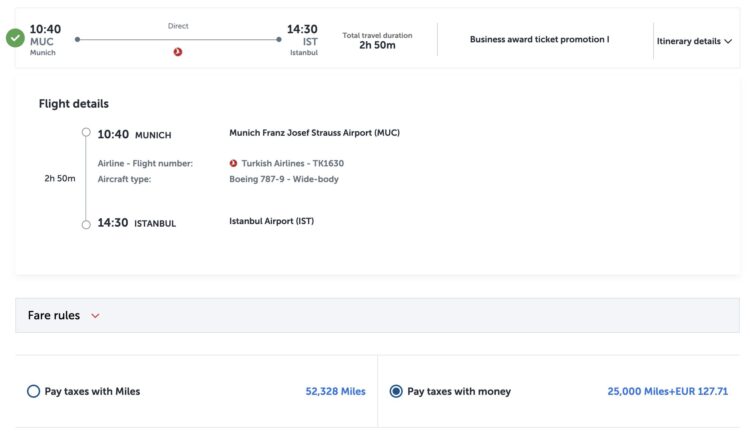Select Pay taxes with Miles radio button
The width and height of the screenshot is (750, 435).
point(33,391)
